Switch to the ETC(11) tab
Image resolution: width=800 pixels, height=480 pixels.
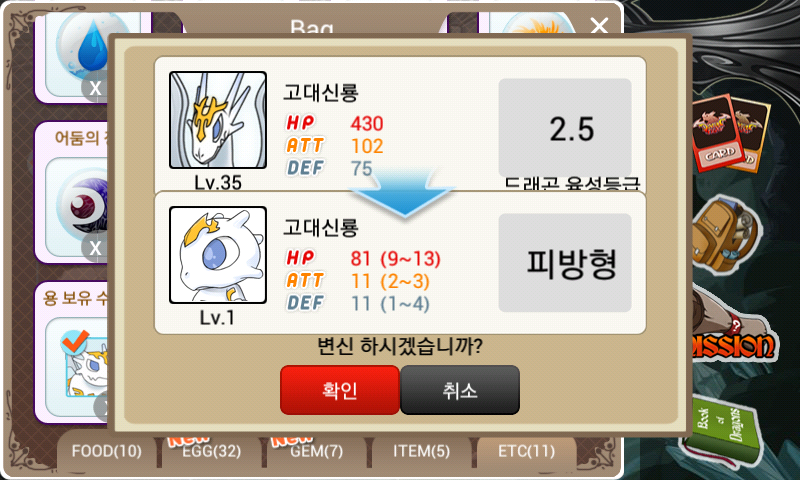pos(527,451)
